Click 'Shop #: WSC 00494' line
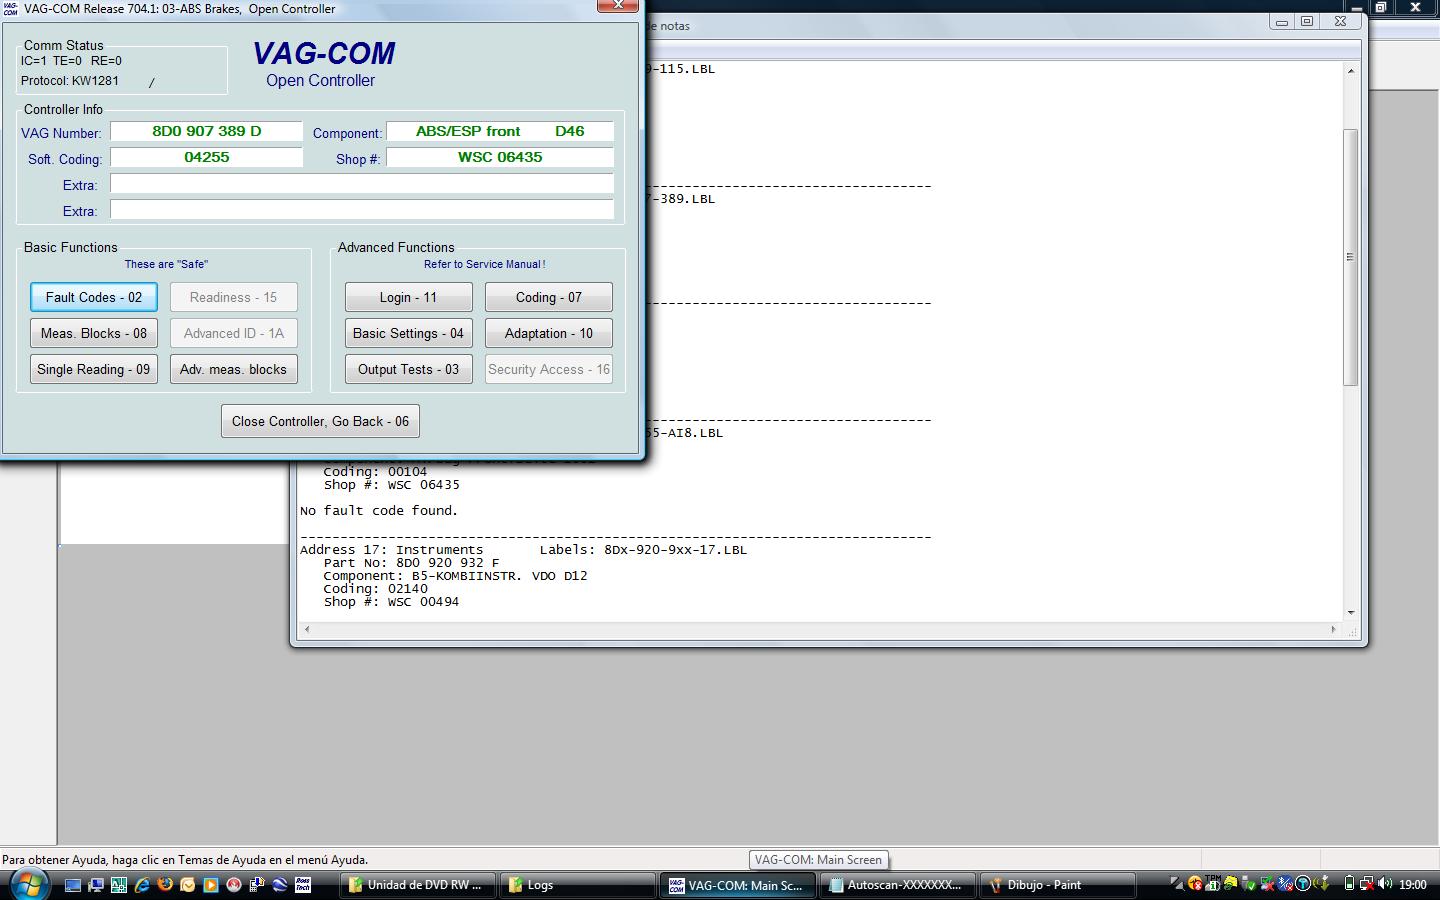The width and height of the screenshot is (1440, 900). point(391,601)
